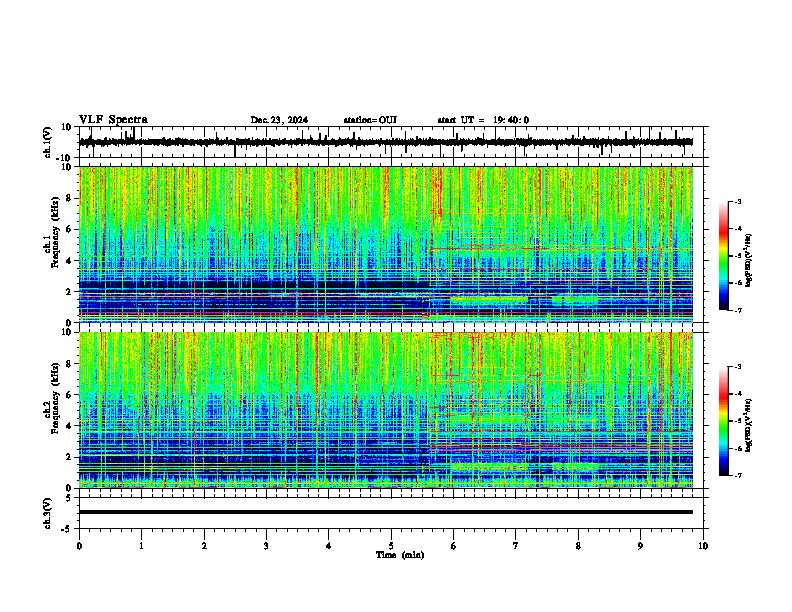Click the "9" tick on the time axis
Viewport: 792px width, 612px height.
pyautogui.click(x=640, y=546)
